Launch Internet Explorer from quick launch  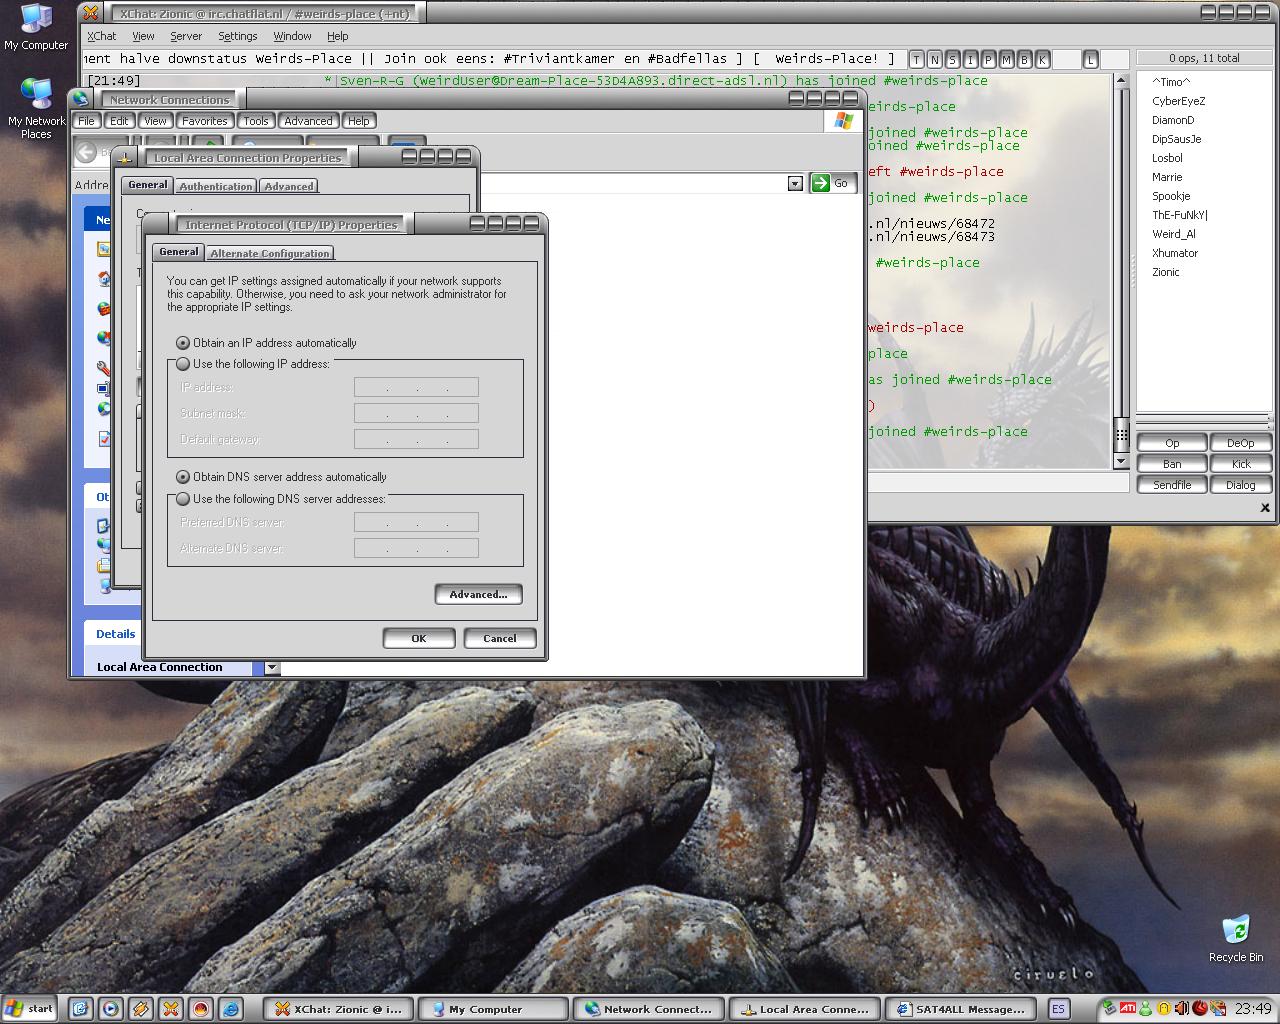pos(231,1009)
